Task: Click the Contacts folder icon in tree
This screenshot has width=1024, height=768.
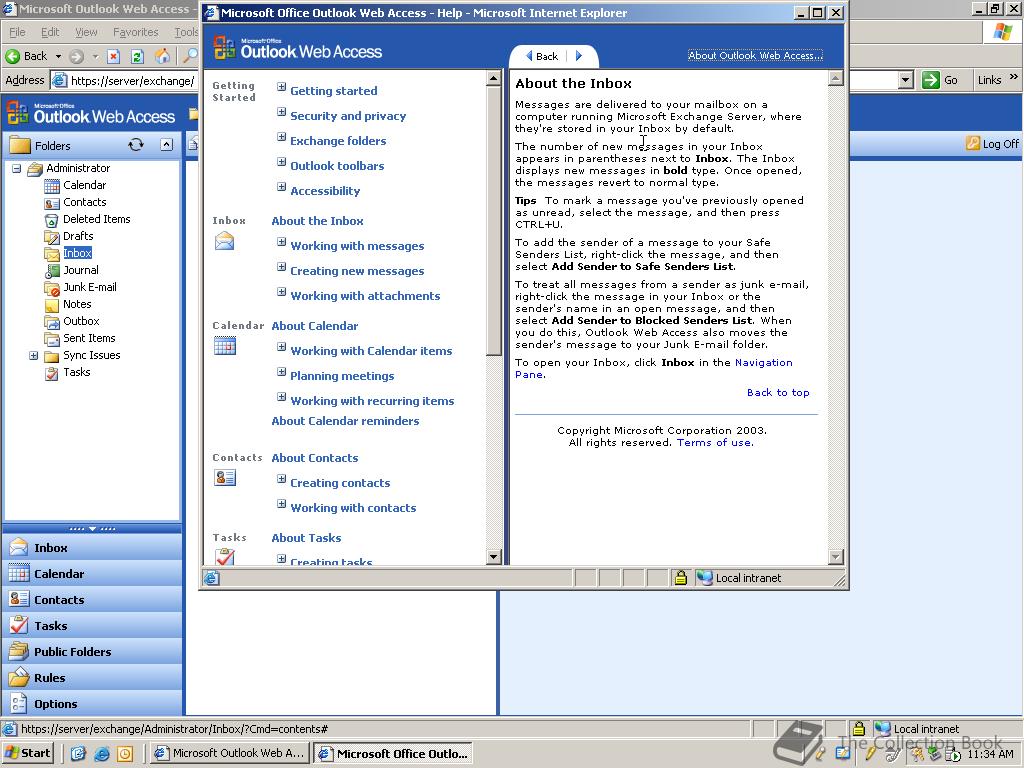Action: pyautogui.click(x=52, y=202)
